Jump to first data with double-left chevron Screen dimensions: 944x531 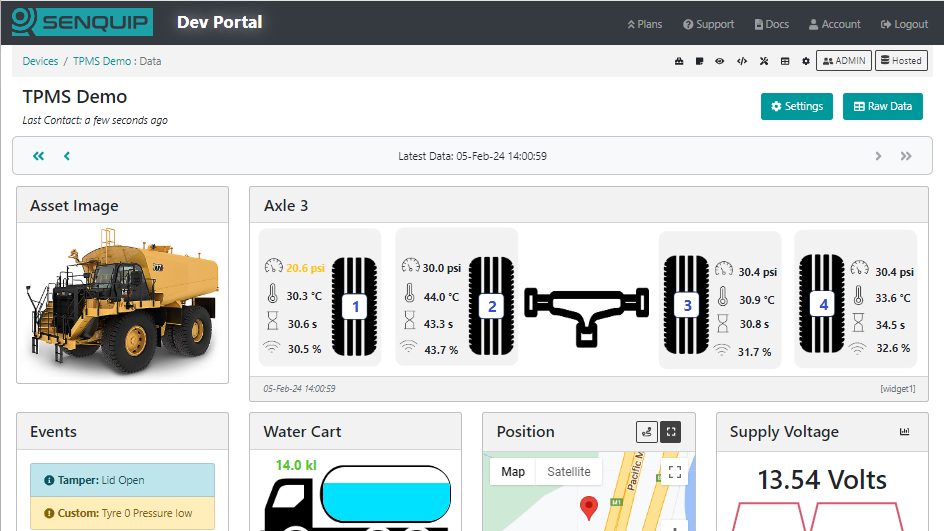pyautogui.click(x=39, y=156)
